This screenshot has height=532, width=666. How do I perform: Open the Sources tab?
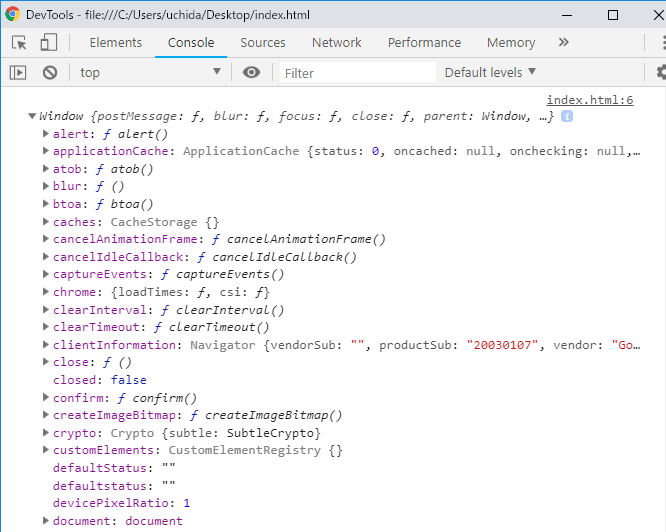[262, 42]
